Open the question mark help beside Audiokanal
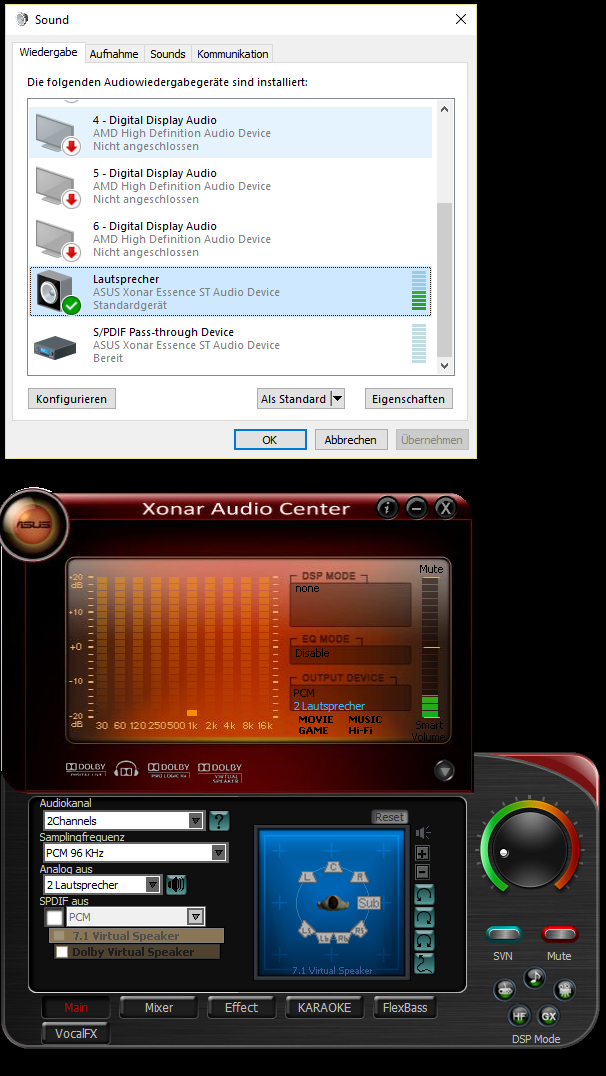The width and height of the screenshot is (606, 1076). coord(220,821)
